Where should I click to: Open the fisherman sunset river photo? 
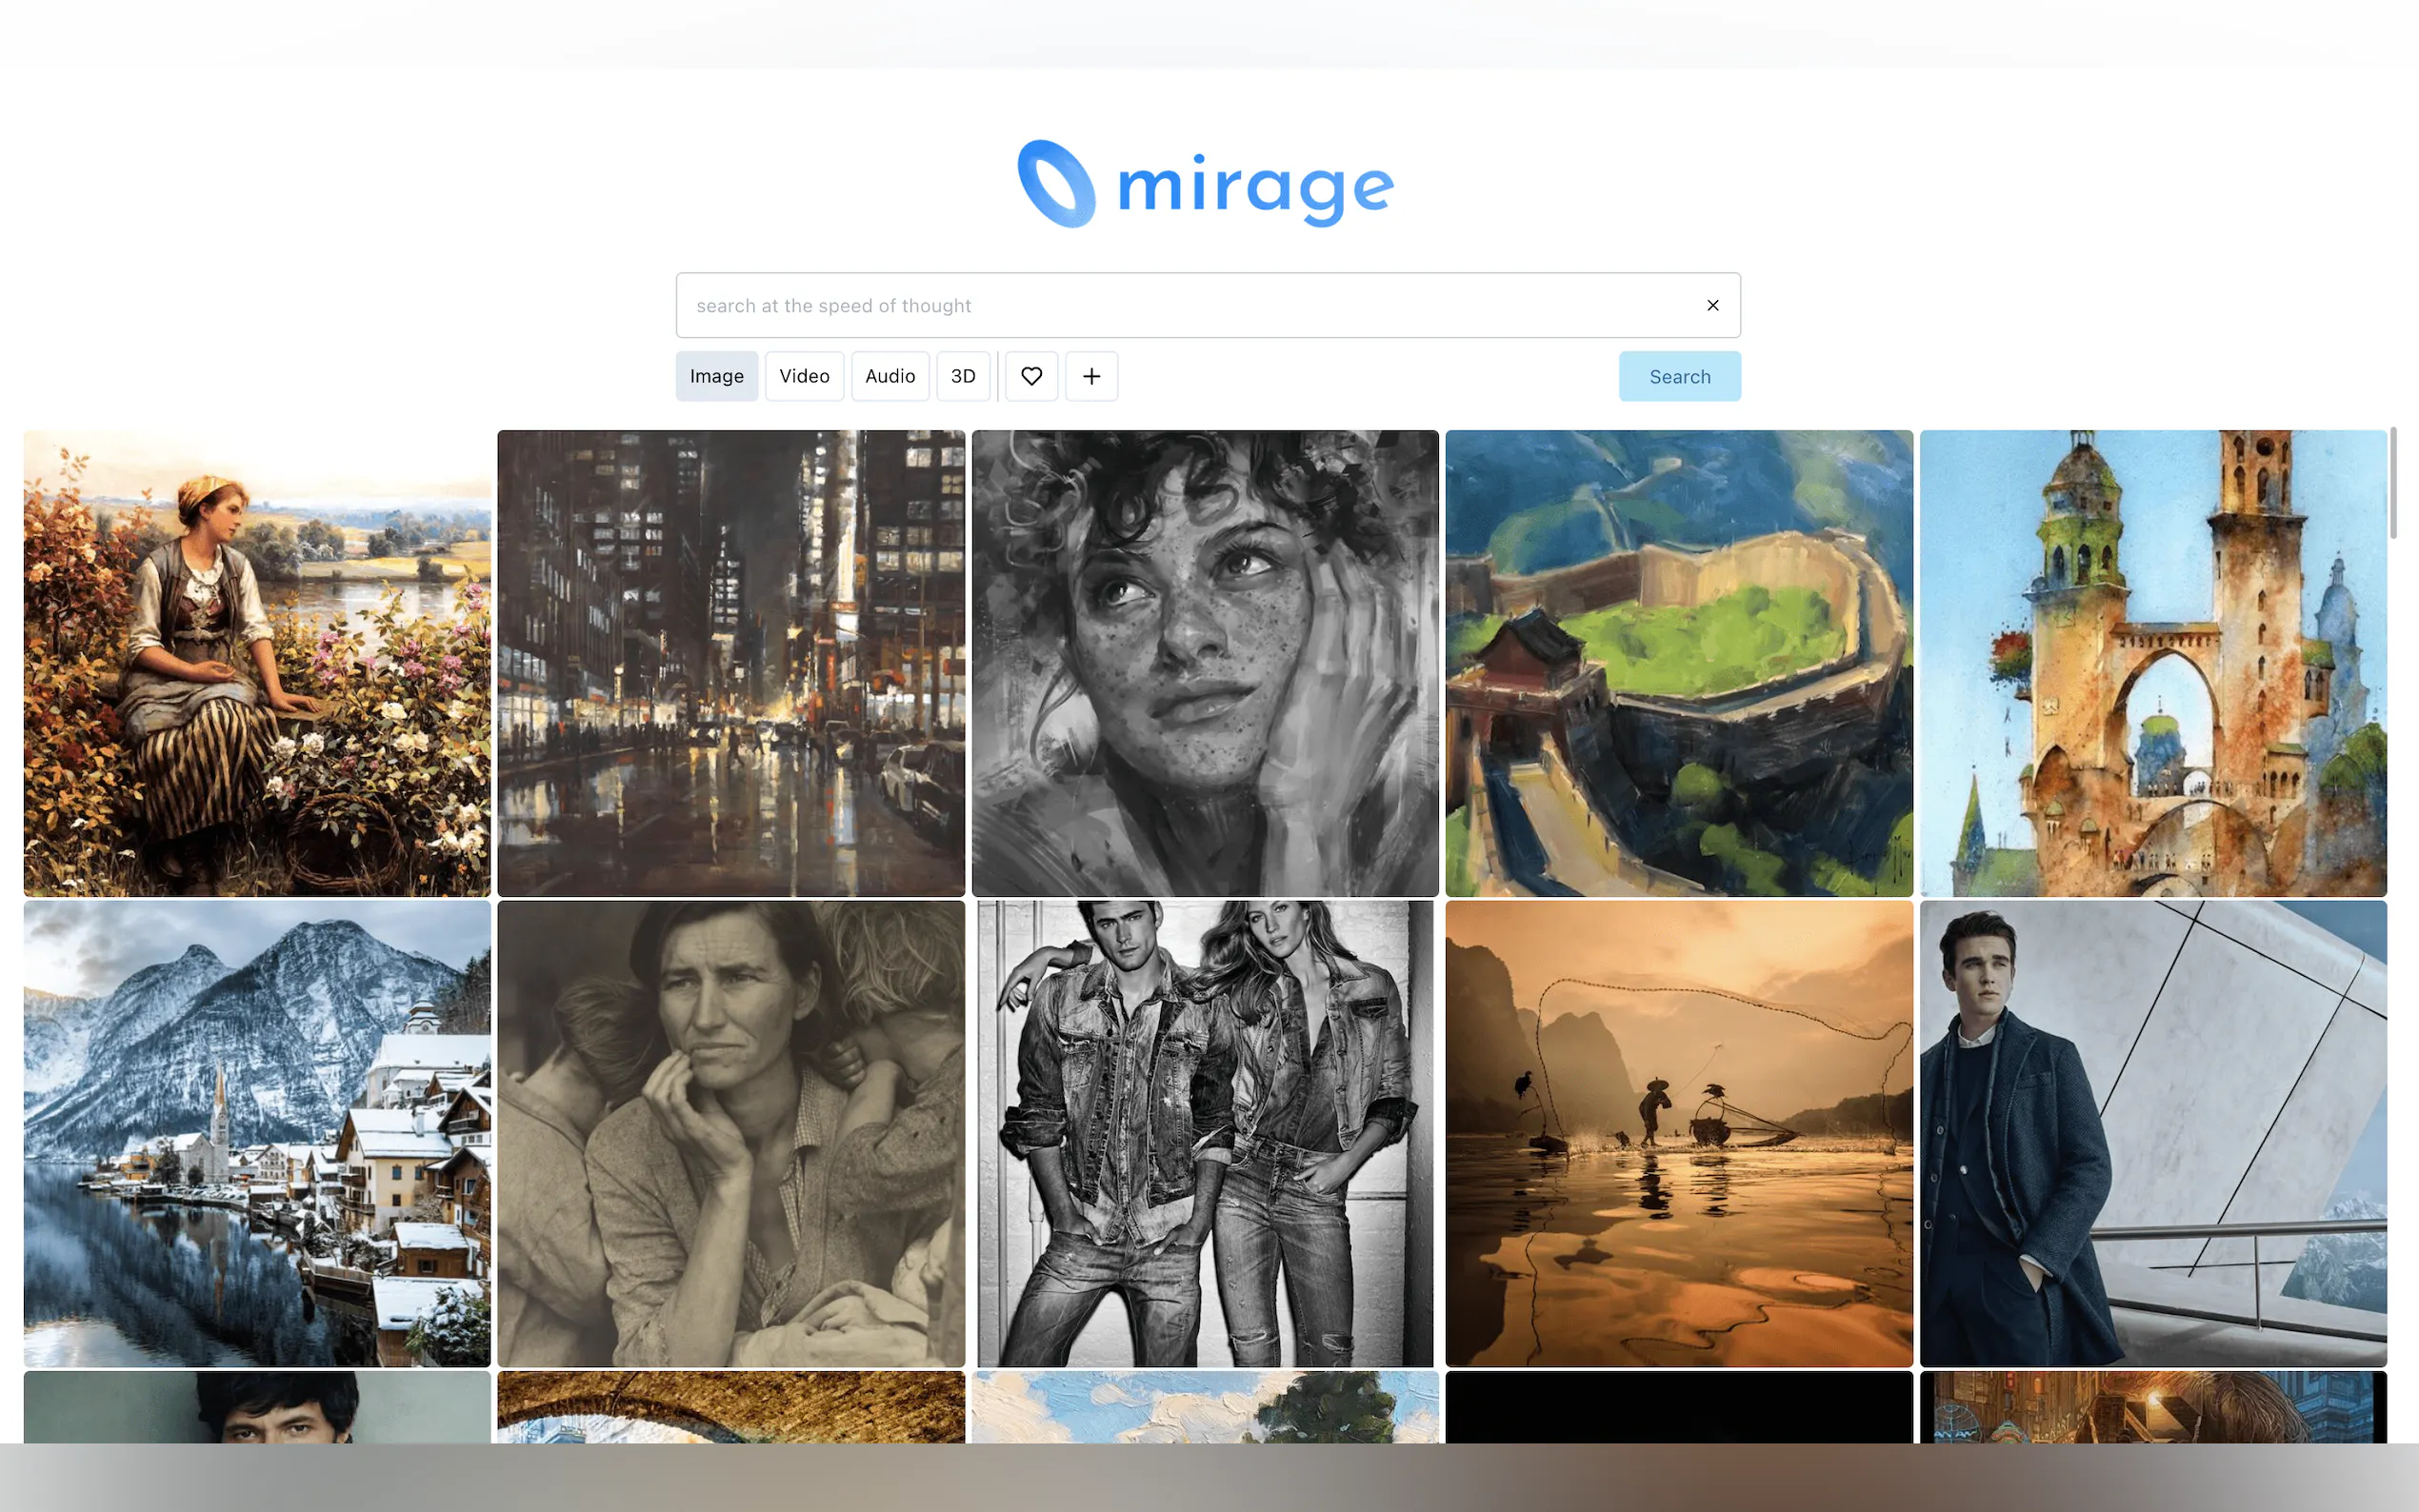click(1678, 1133)
